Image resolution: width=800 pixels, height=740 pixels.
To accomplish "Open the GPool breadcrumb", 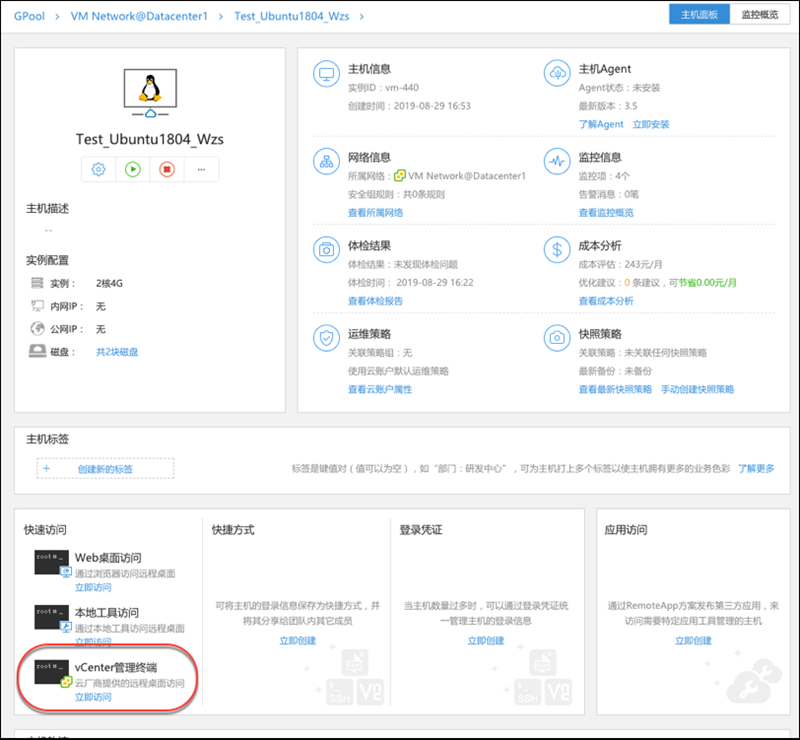I will (30, 16).
